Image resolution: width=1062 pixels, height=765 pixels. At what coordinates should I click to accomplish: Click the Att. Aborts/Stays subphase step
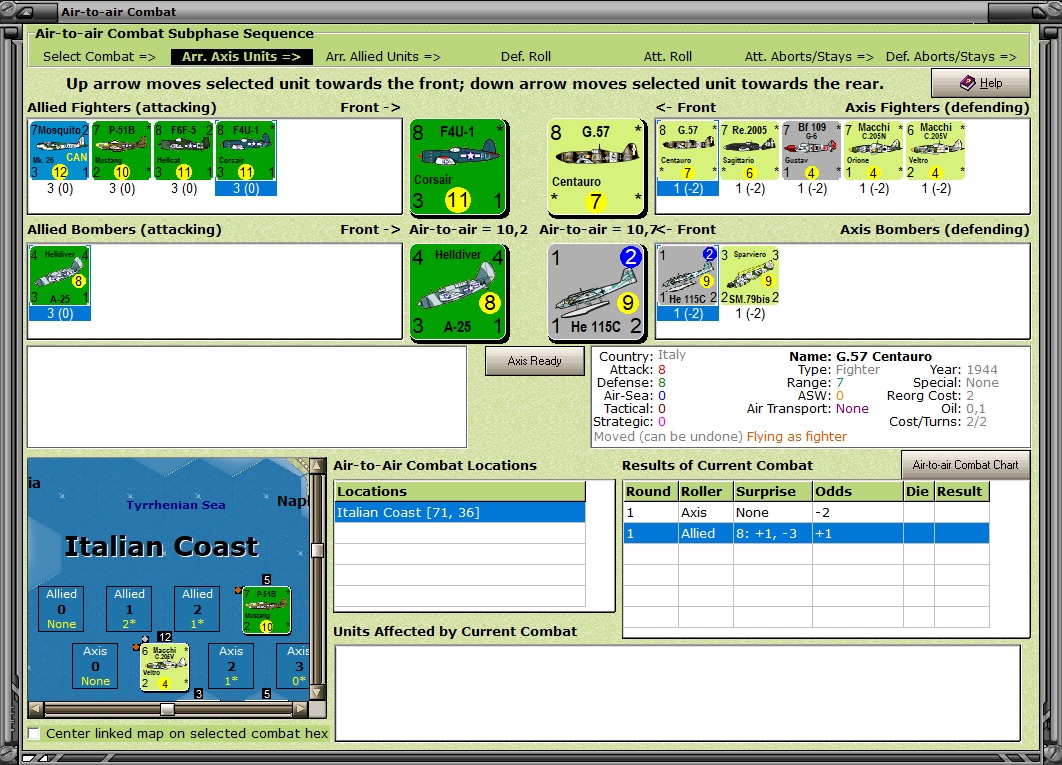click(809, 57)
